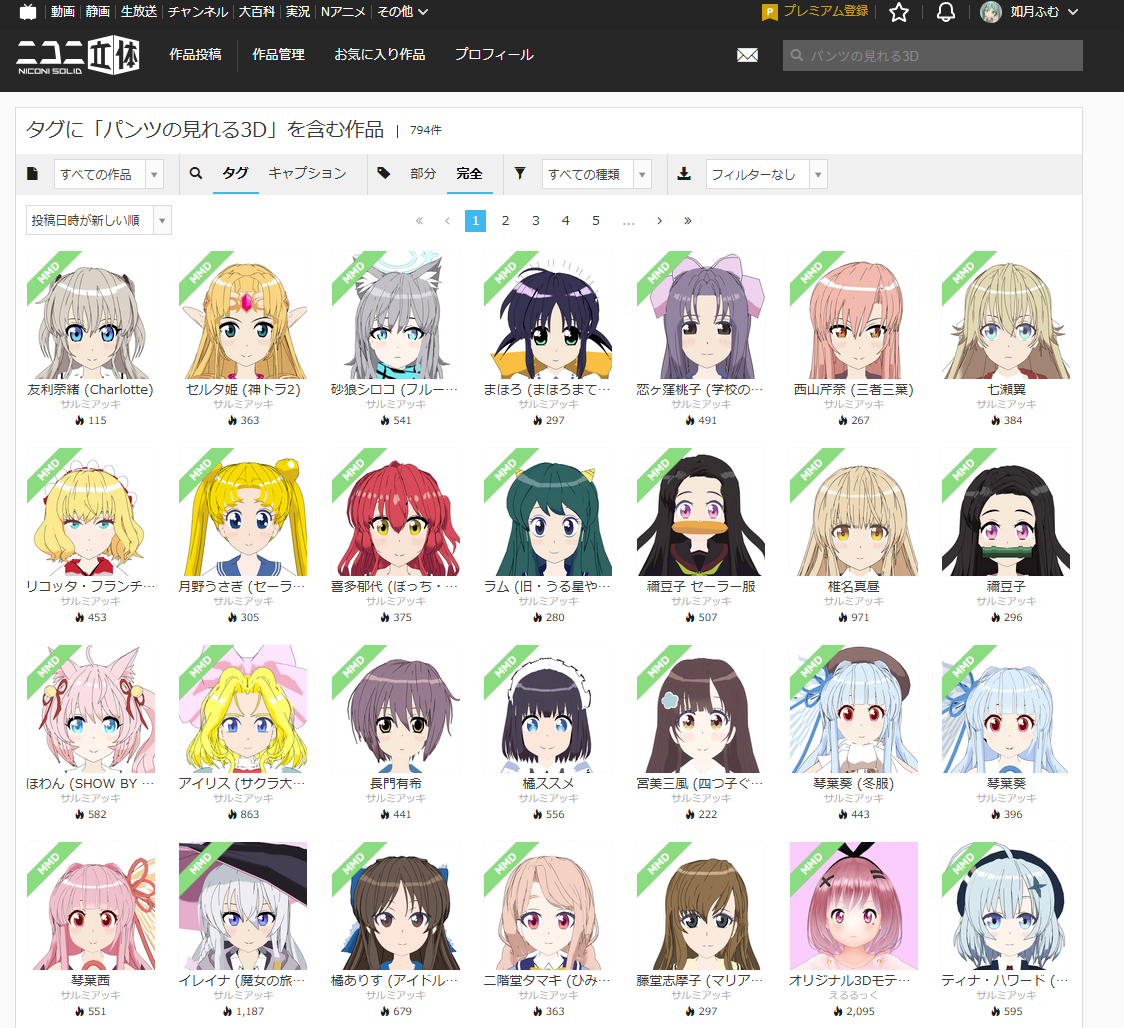
Task: Open 砂狼シロコ model thumbnail
Action: (396, 315)
